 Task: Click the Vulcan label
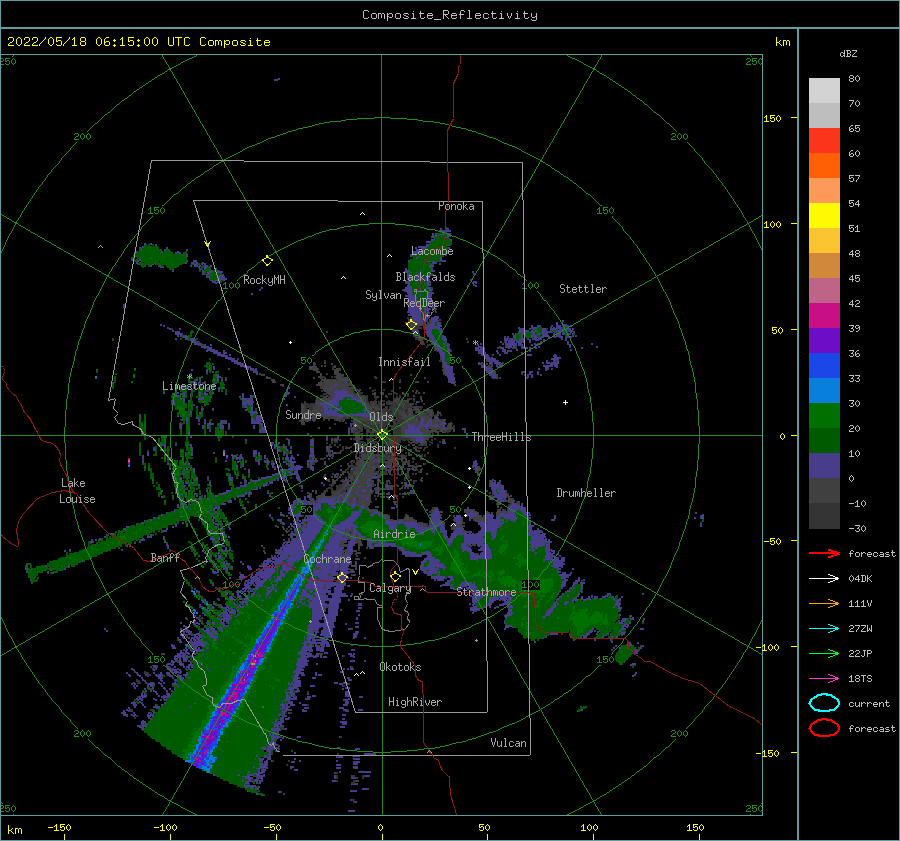point(508,743)
